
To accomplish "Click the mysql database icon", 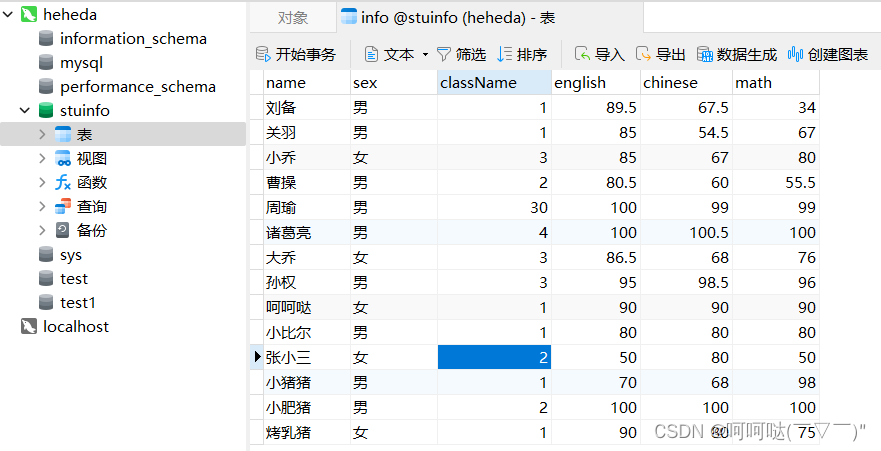I will click(46, 63).
